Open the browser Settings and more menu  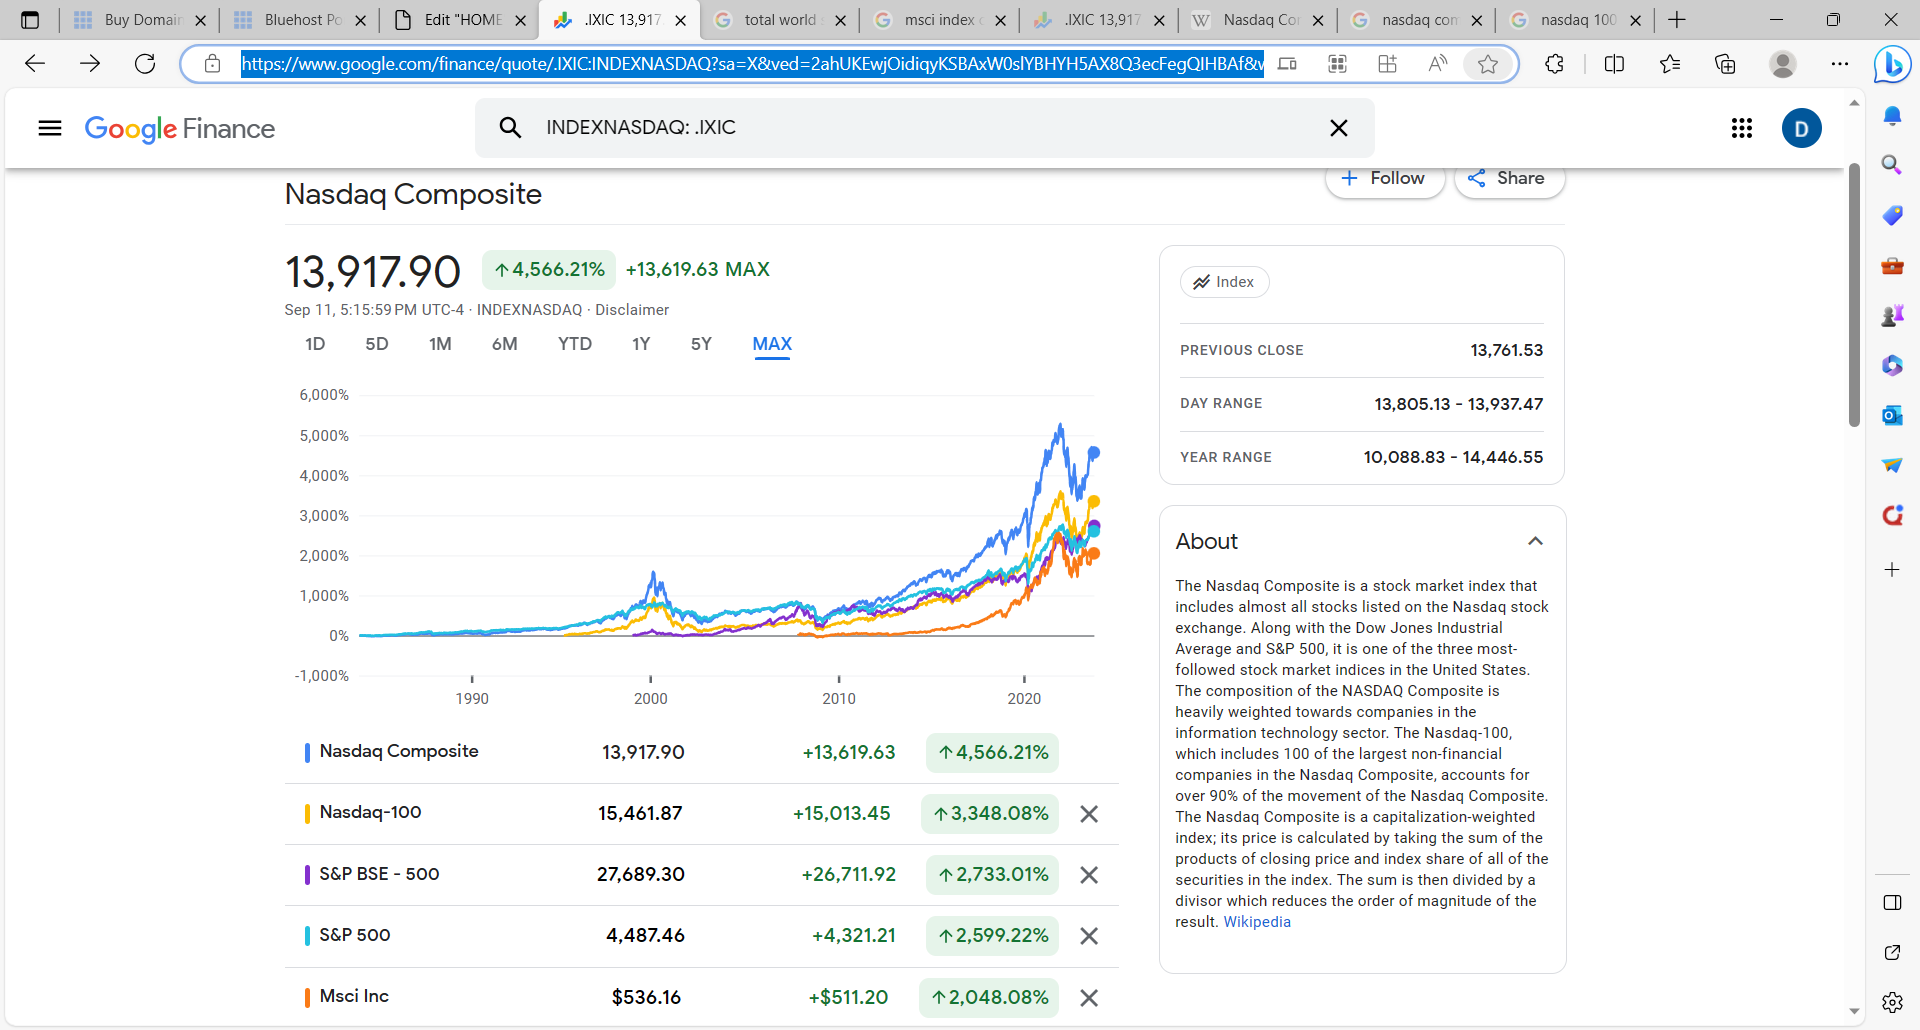pyautogui.click(x=1840, y=64)
